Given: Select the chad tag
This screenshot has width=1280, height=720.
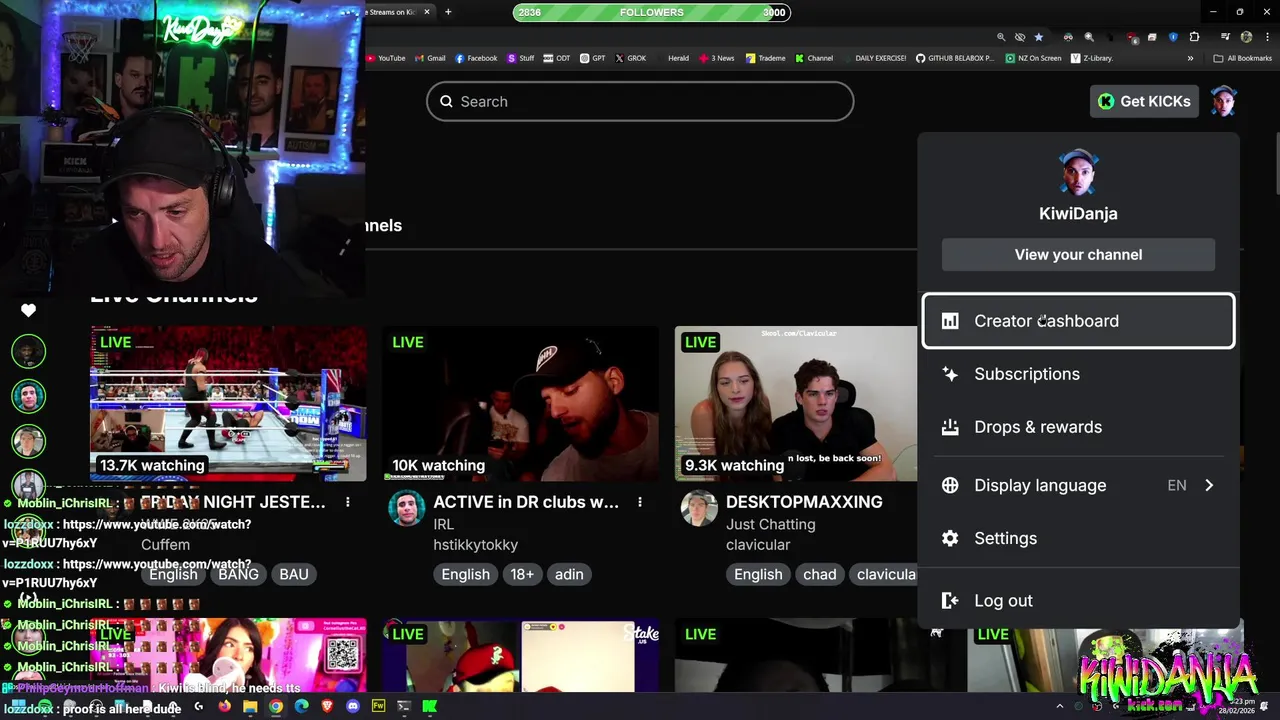Looking at the screenshot, I should 819,574.
